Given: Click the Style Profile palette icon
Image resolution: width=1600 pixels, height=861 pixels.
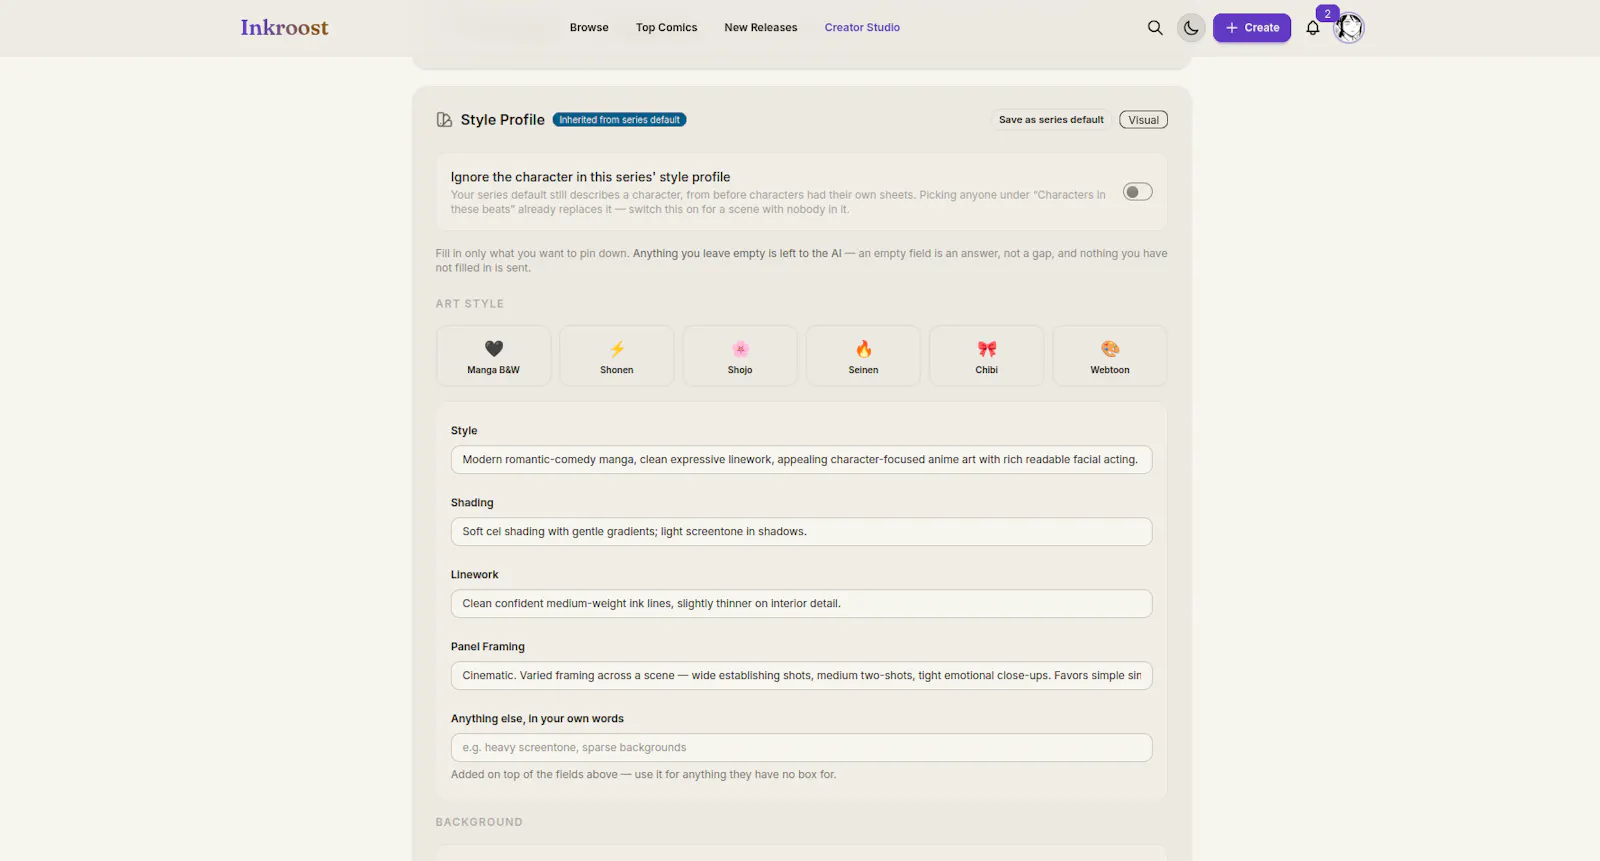Looking at the screenshot, I should pos(444,120).
